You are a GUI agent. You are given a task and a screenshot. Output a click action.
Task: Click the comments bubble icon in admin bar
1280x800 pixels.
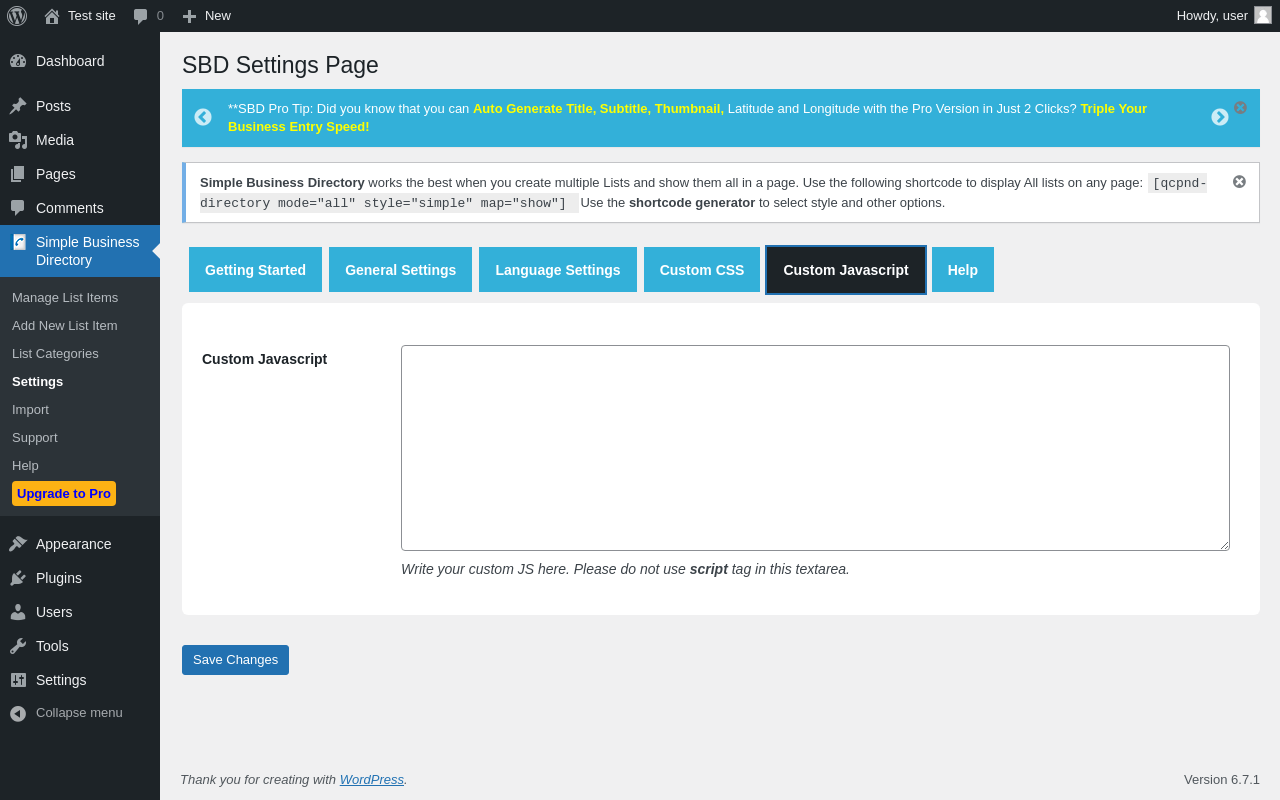tap(140, 16)
